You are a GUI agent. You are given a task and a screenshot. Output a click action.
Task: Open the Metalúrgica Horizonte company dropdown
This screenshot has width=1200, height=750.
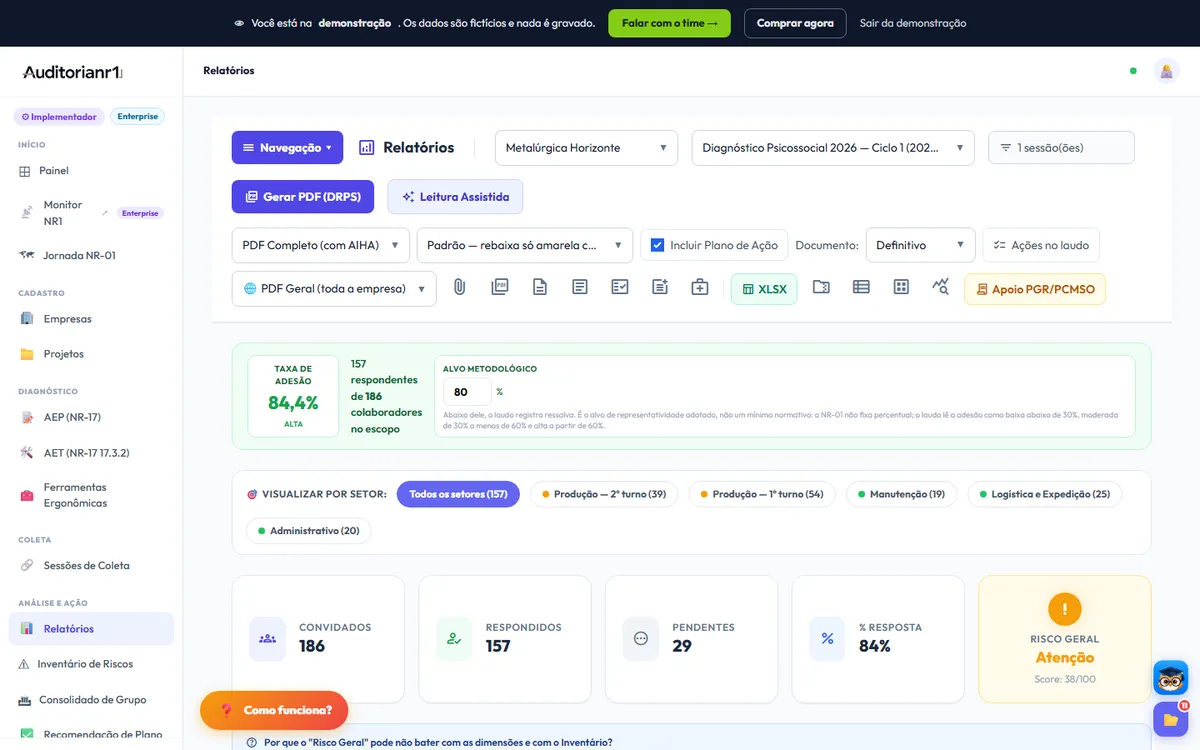[586, 148]
